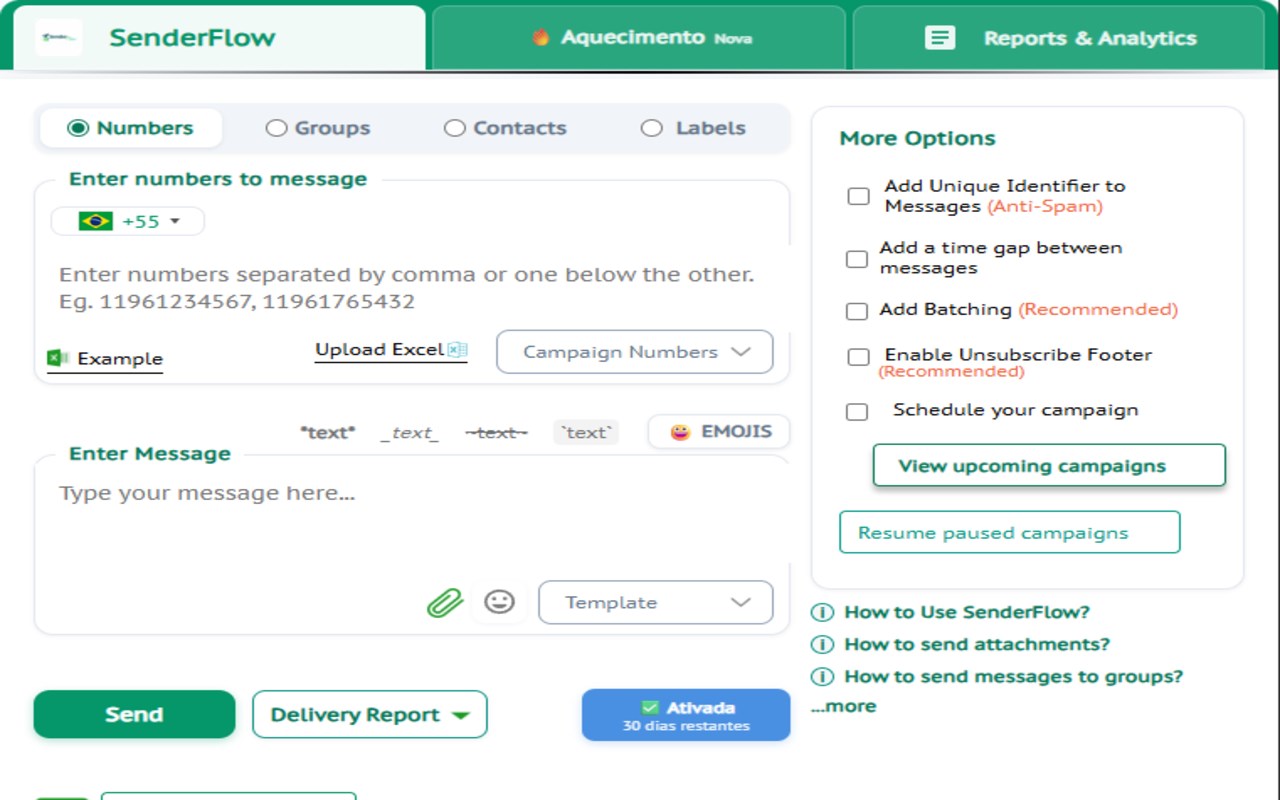Click the info icon beside How to send attachments

[822, 644]
